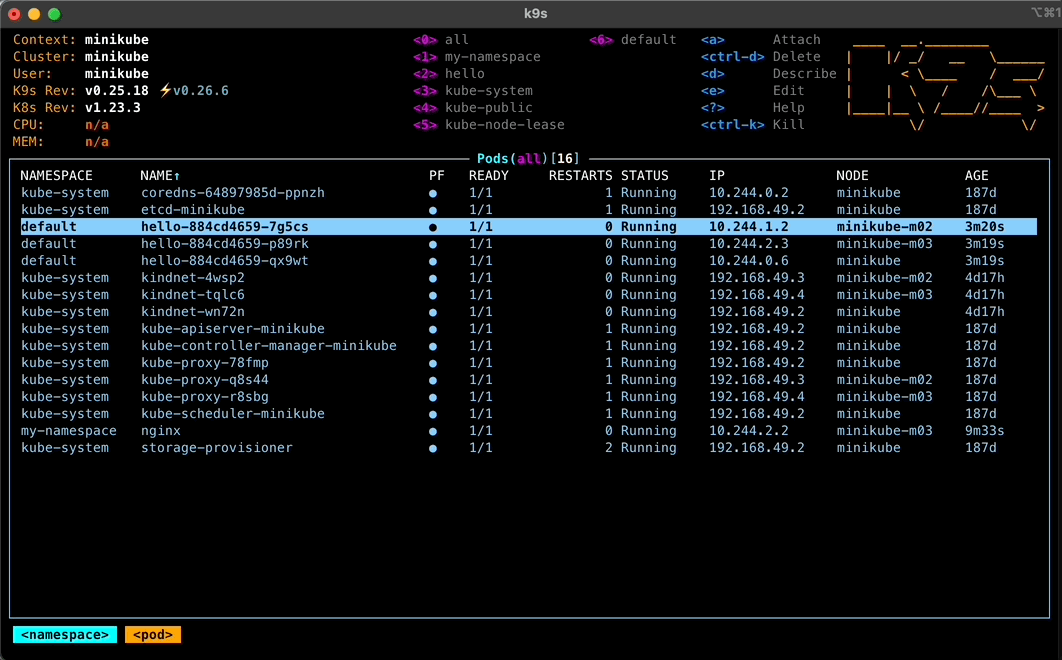Image resolution: width=1062 pixels, height=660 pixels.
Task: Click the port-forward dot for hello-884cd4659-p89rk
Action: 433,244
